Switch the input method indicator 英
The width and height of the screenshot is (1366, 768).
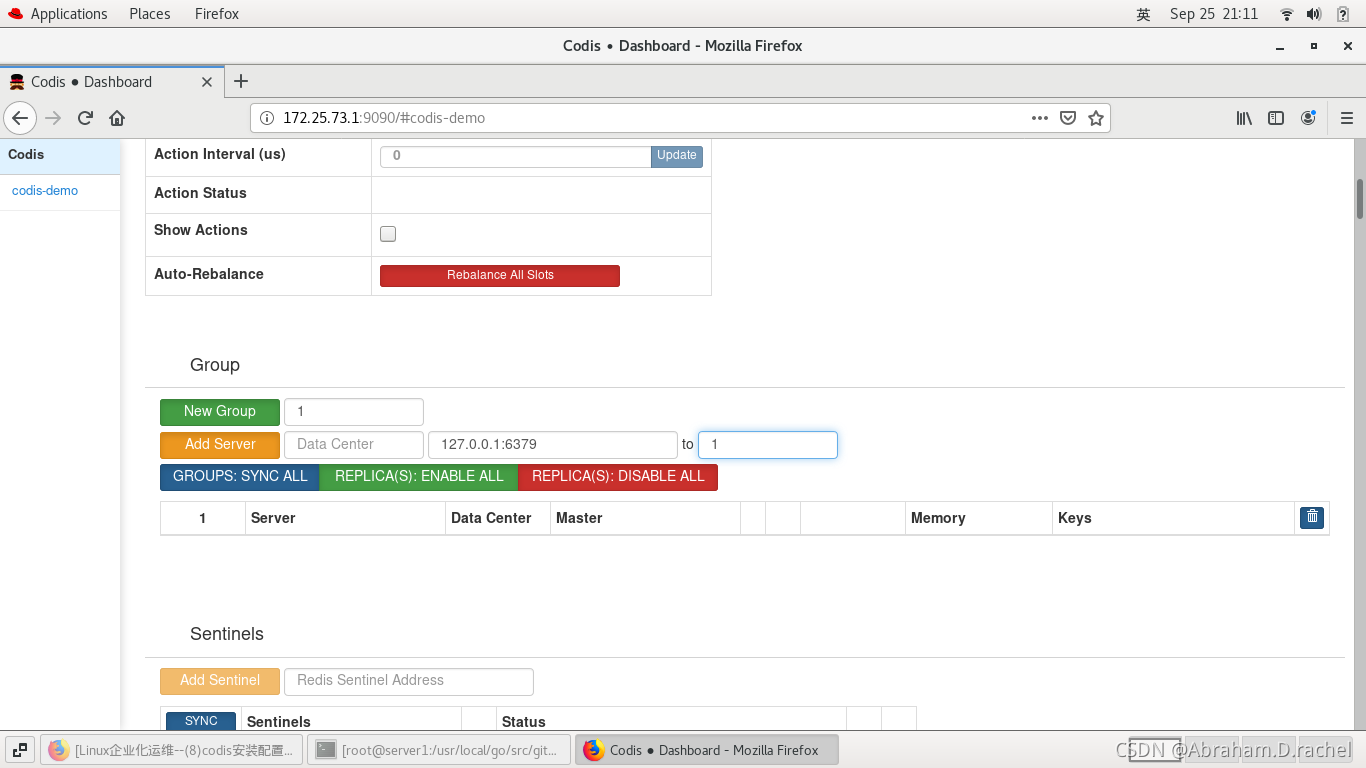coord(1143,14)
